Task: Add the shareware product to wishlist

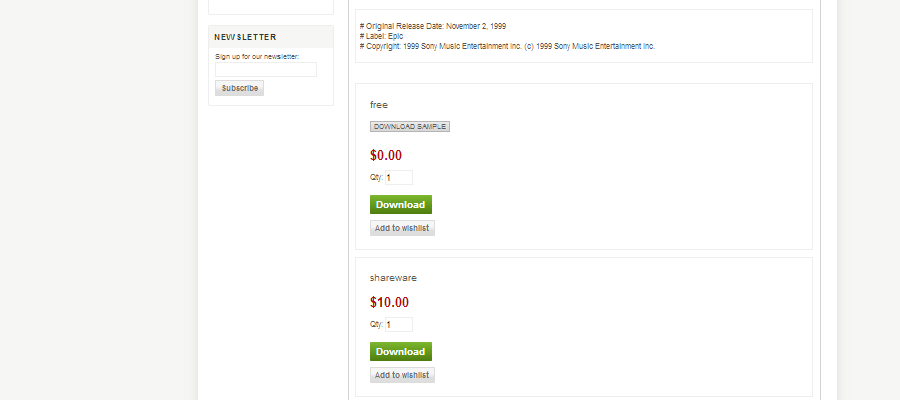Action: click(x=402, y=375)
